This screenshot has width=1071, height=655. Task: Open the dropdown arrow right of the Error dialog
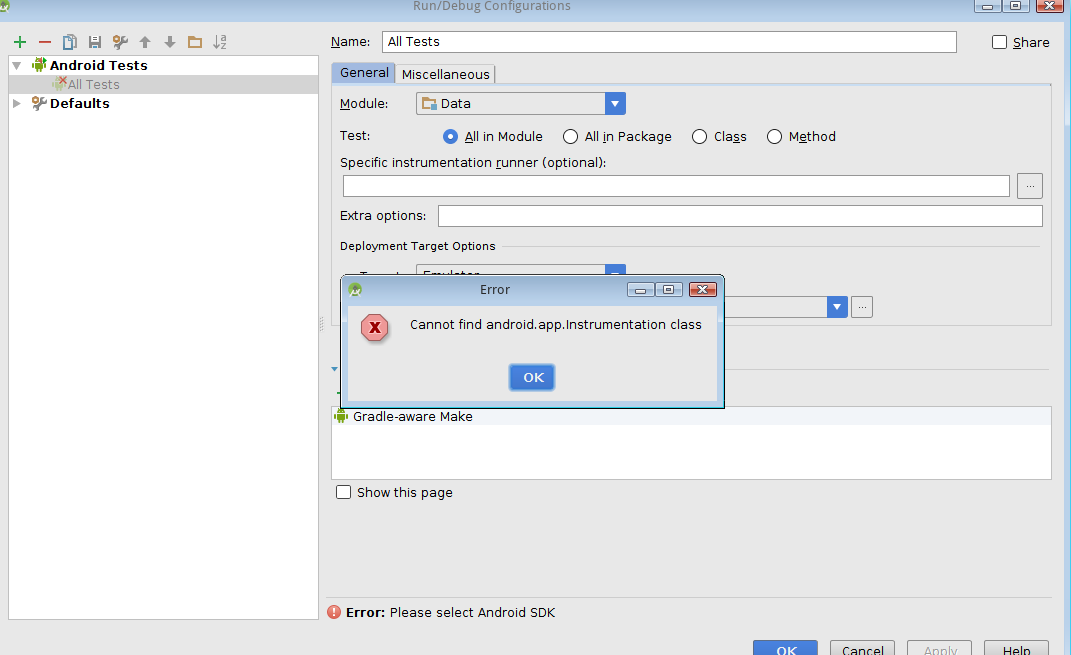(x=837, y=307)
